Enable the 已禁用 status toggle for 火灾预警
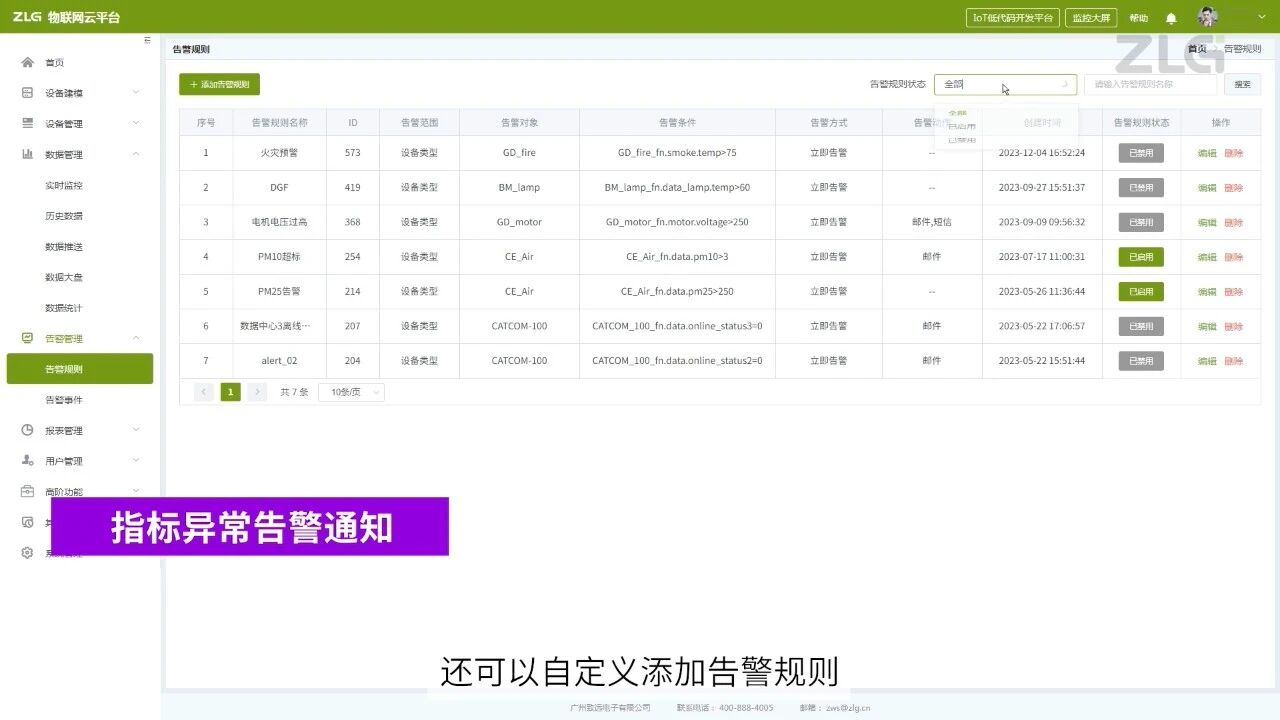This screenshot has width=1280, height=720. click(1140, 152)
